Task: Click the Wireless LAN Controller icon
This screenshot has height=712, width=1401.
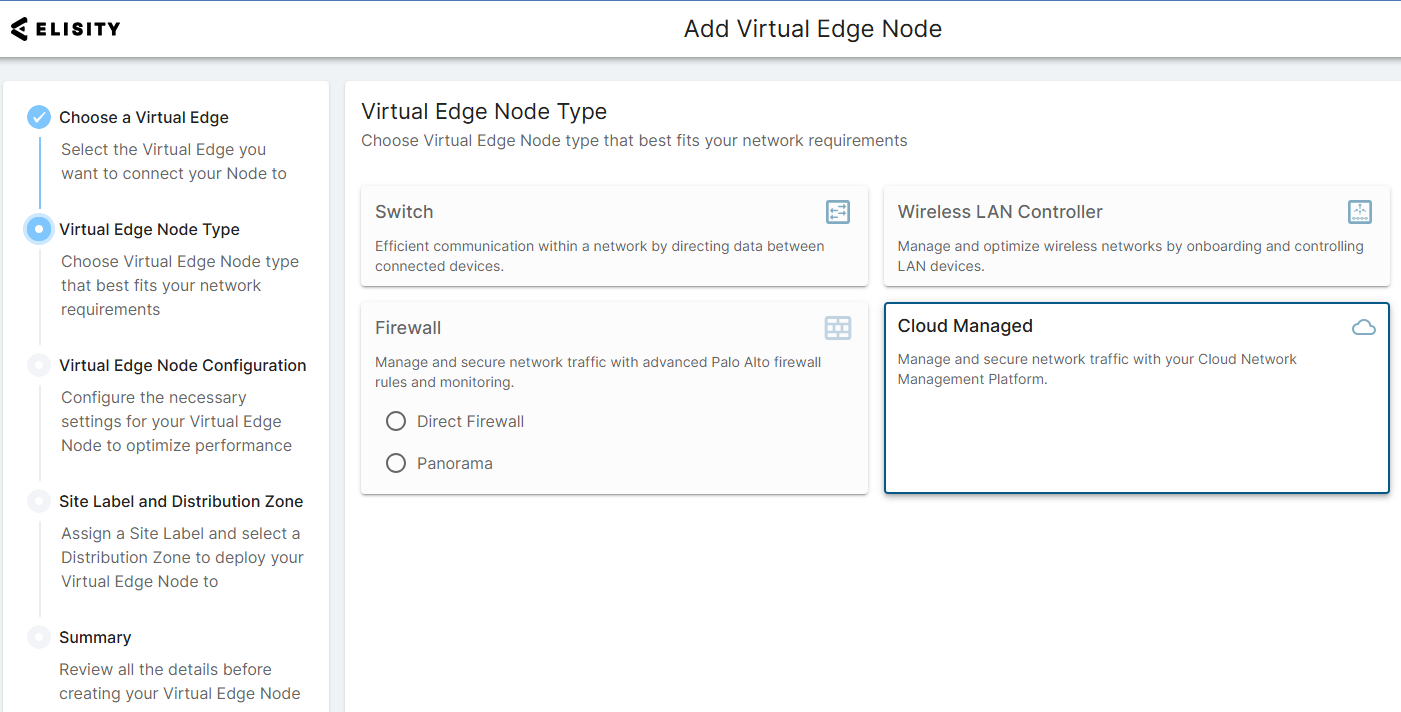Action: [x=1359, y=212]
